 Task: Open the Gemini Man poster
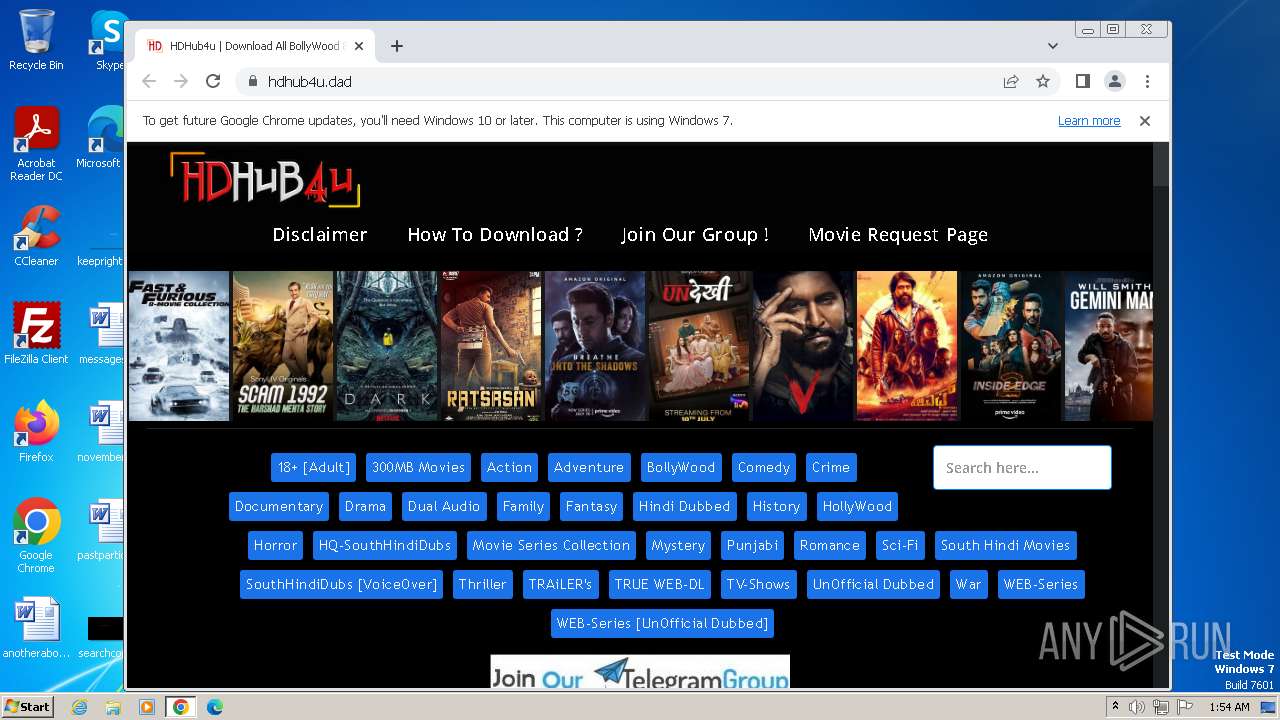point(1109,346)
